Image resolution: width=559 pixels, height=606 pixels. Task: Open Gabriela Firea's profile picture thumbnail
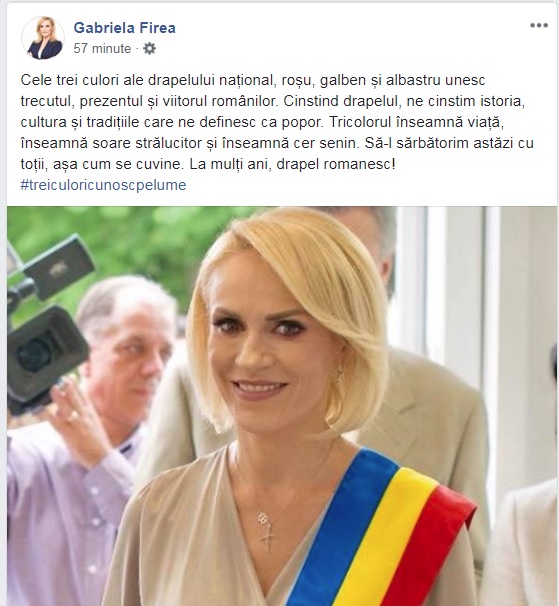pyautogui.click(x=43, y=38)
